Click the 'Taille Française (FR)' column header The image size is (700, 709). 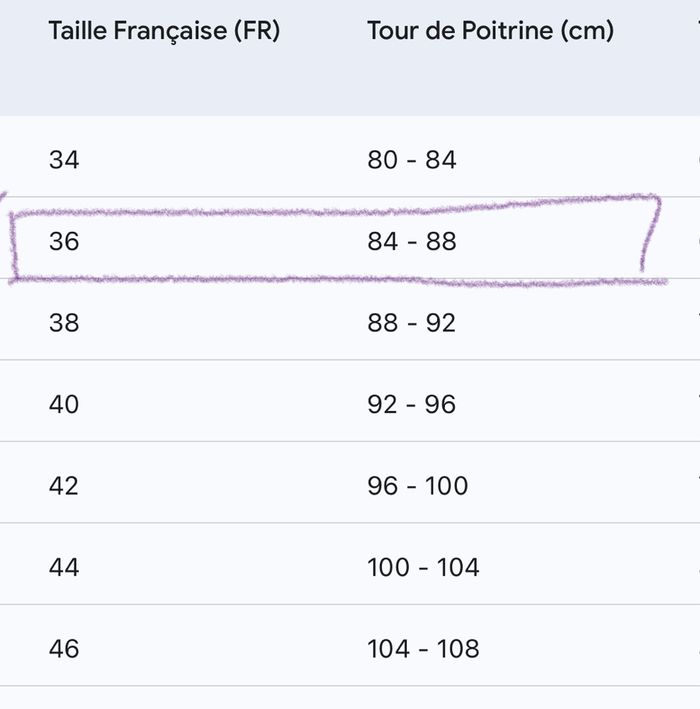[x=164, y=30]
